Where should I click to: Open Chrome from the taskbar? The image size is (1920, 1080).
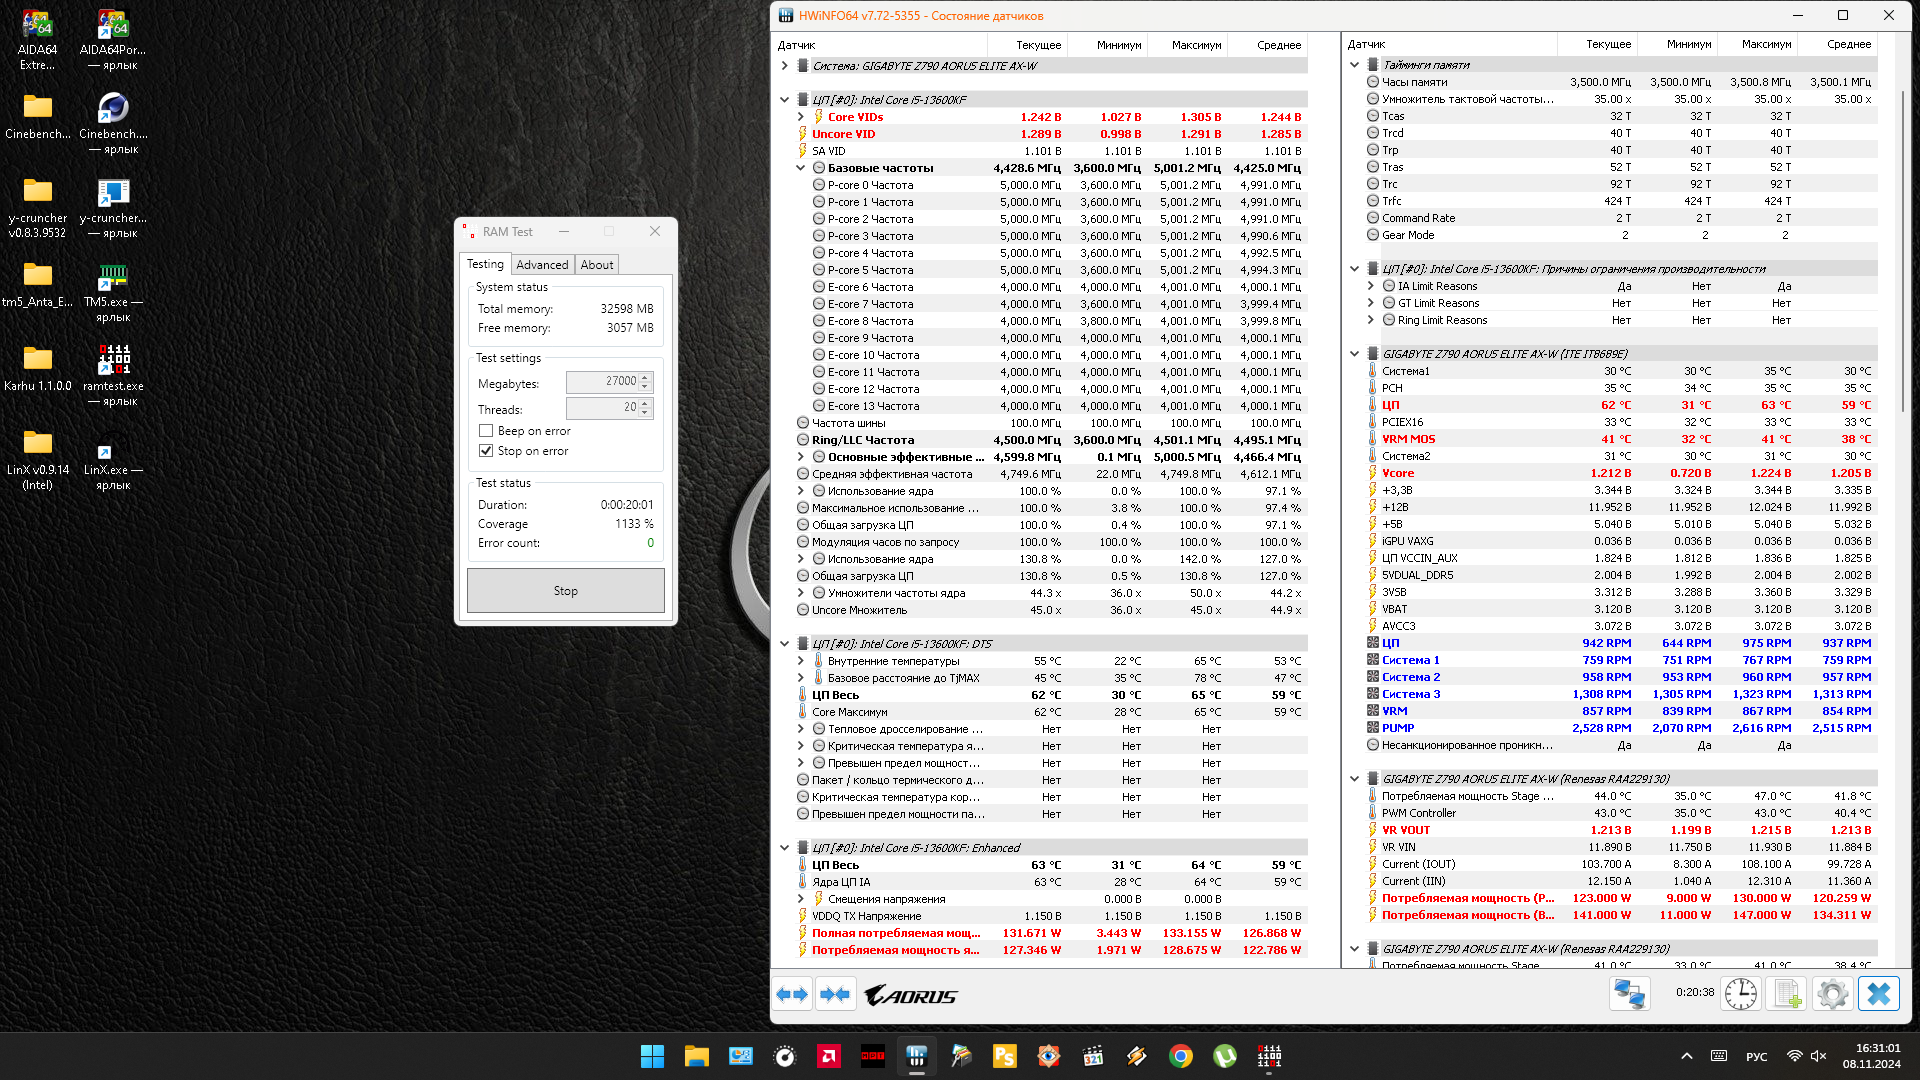1180,1056
